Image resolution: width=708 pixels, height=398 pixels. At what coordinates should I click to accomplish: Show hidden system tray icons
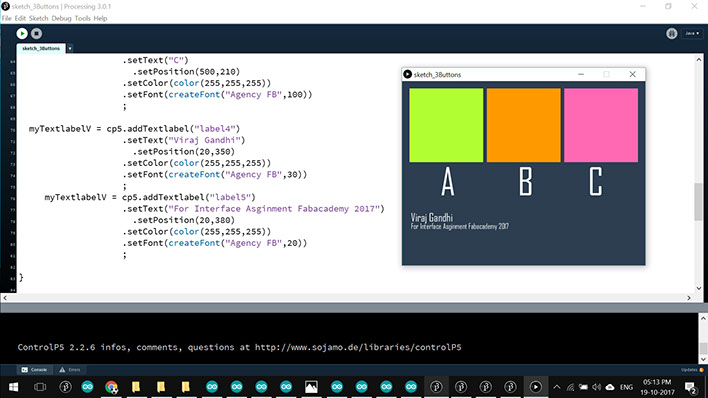557,387
